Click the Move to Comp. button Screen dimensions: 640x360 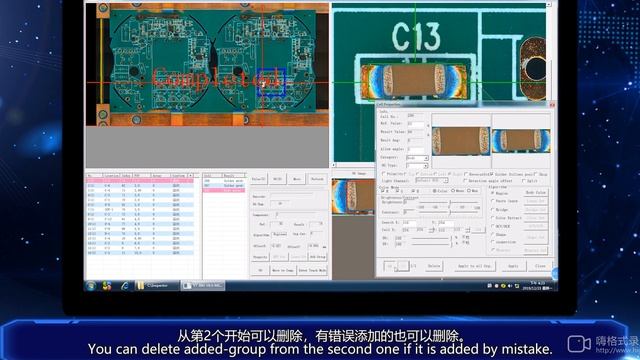(282, 271)
